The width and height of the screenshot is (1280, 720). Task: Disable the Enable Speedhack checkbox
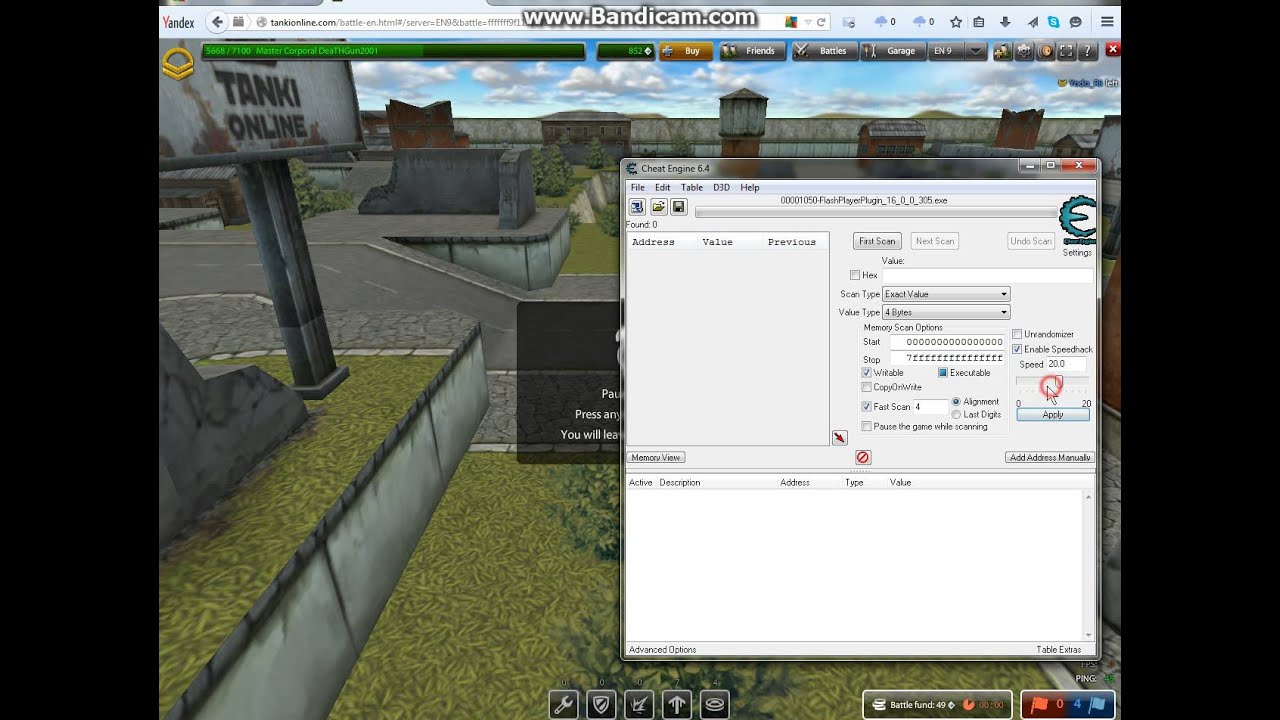click(x=1017, y=349)
